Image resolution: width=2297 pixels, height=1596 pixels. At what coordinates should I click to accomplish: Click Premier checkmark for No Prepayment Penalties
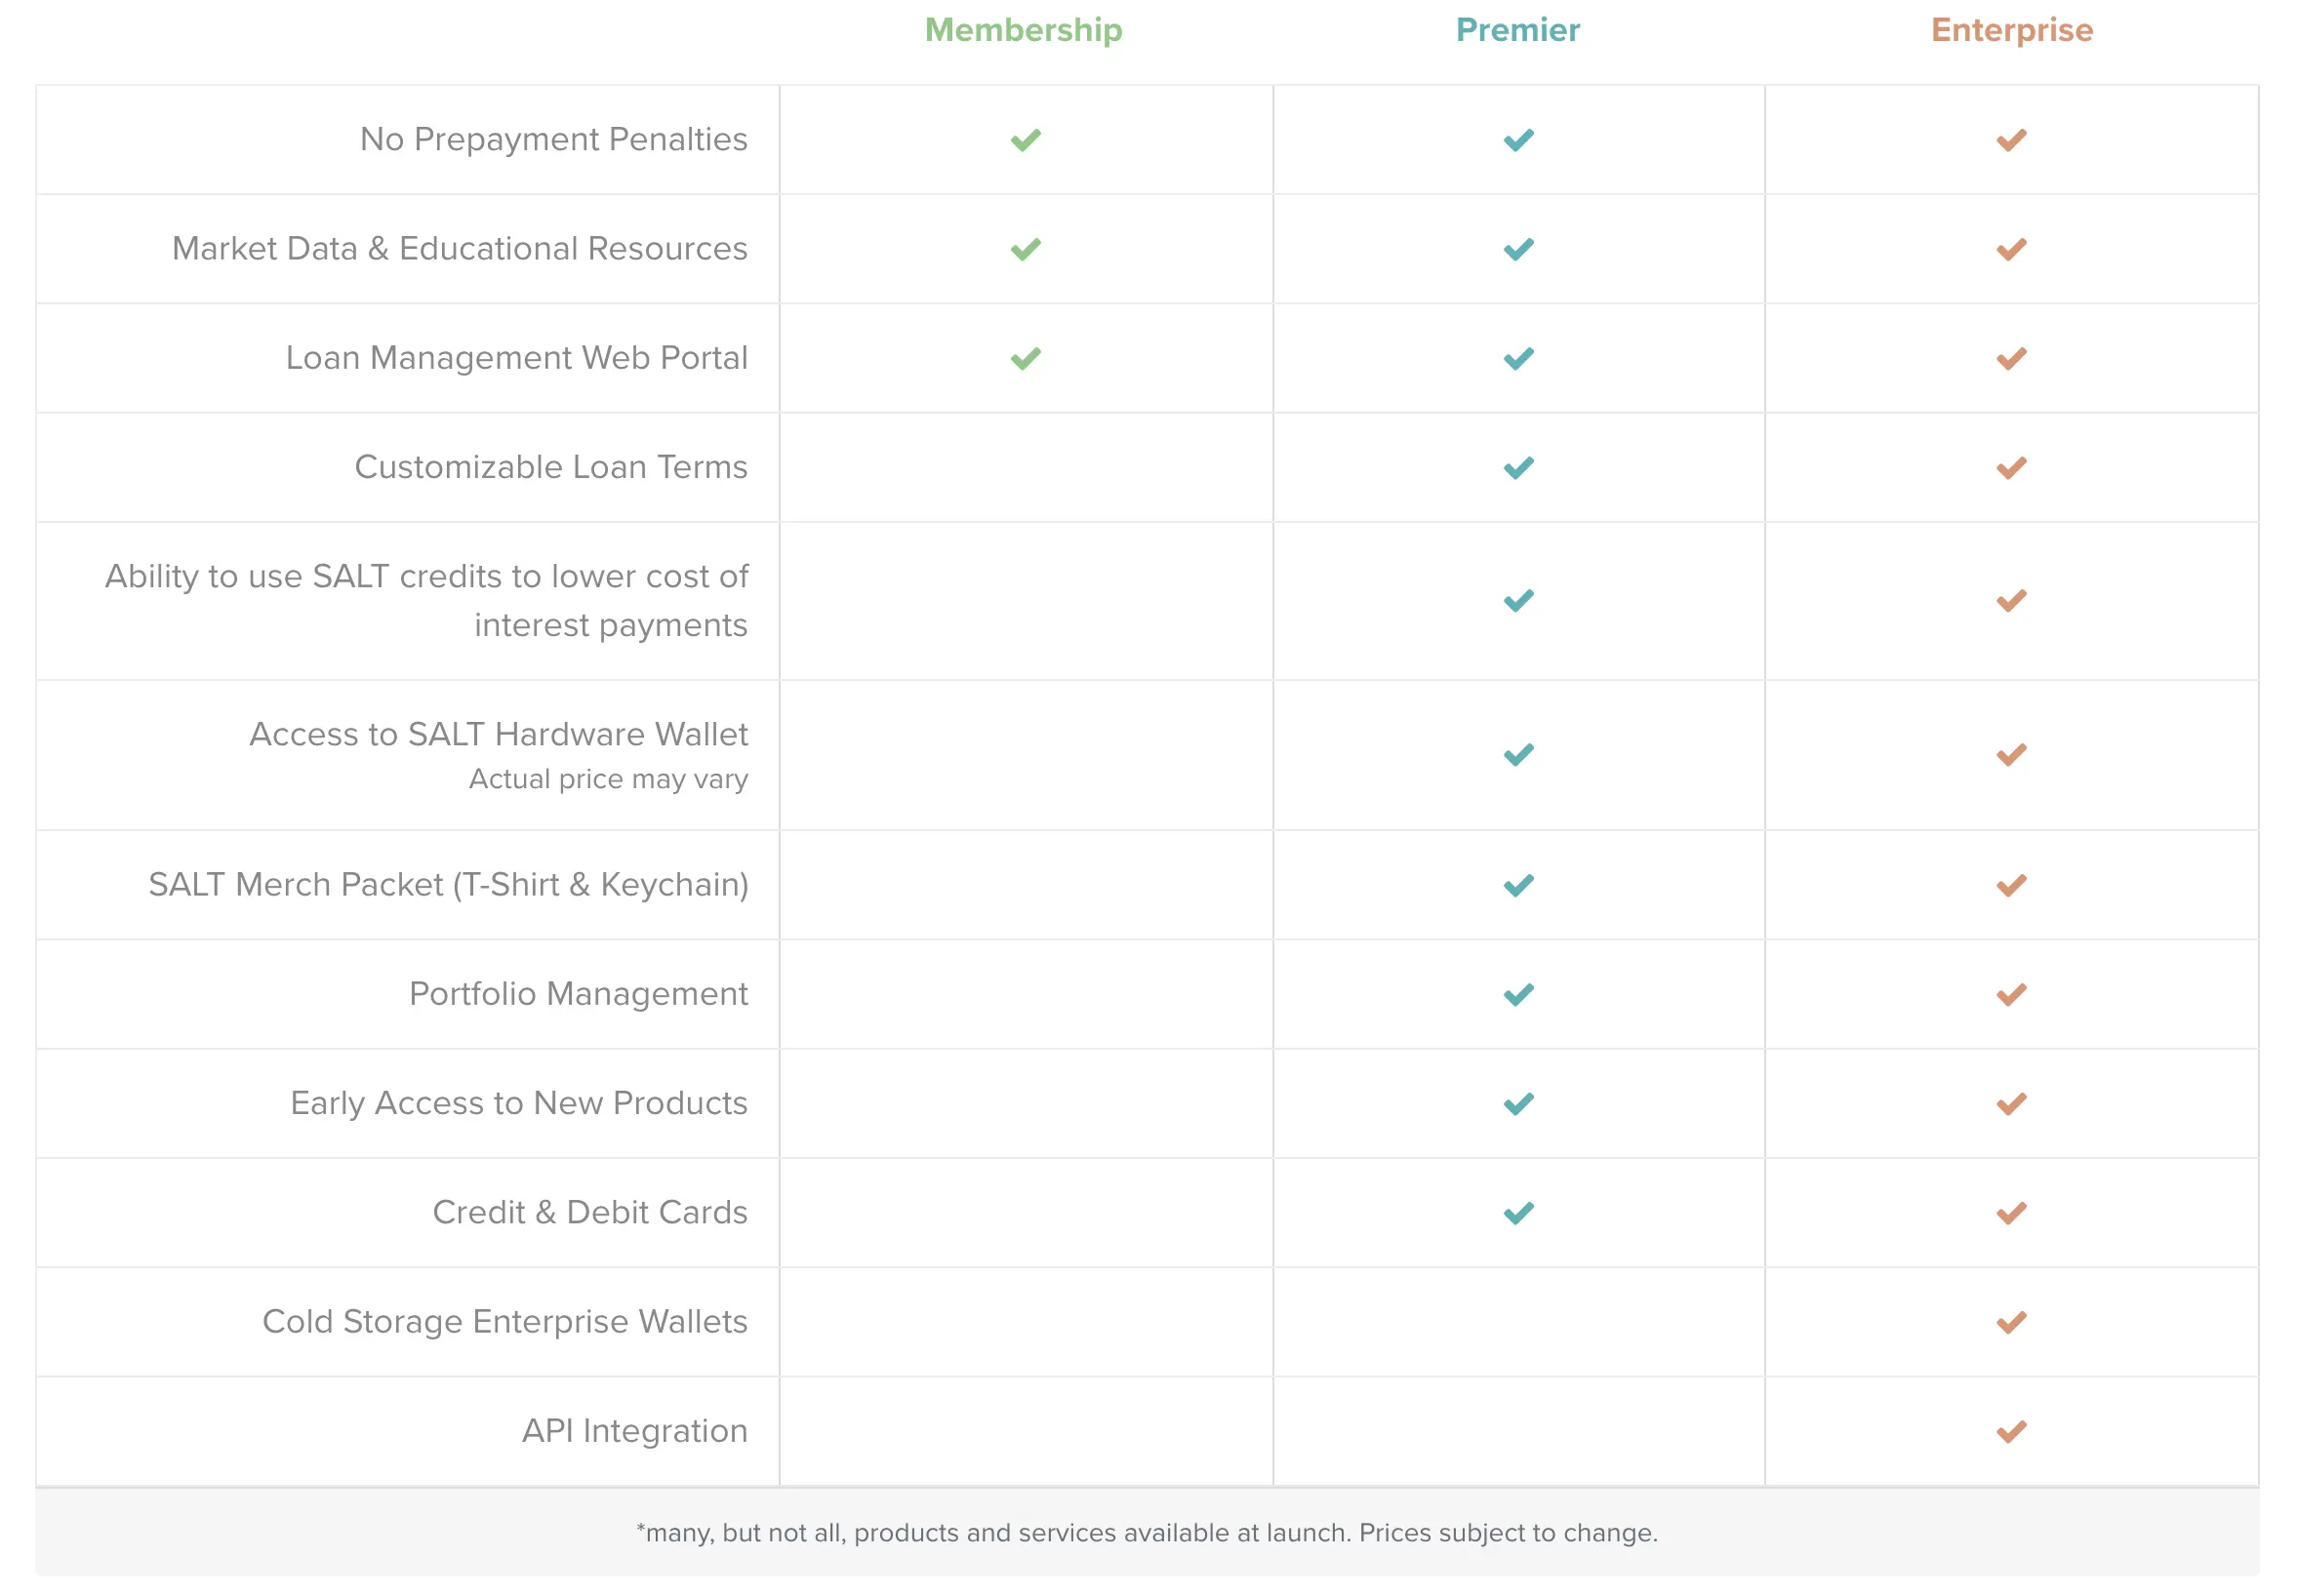pos(1518,140)
